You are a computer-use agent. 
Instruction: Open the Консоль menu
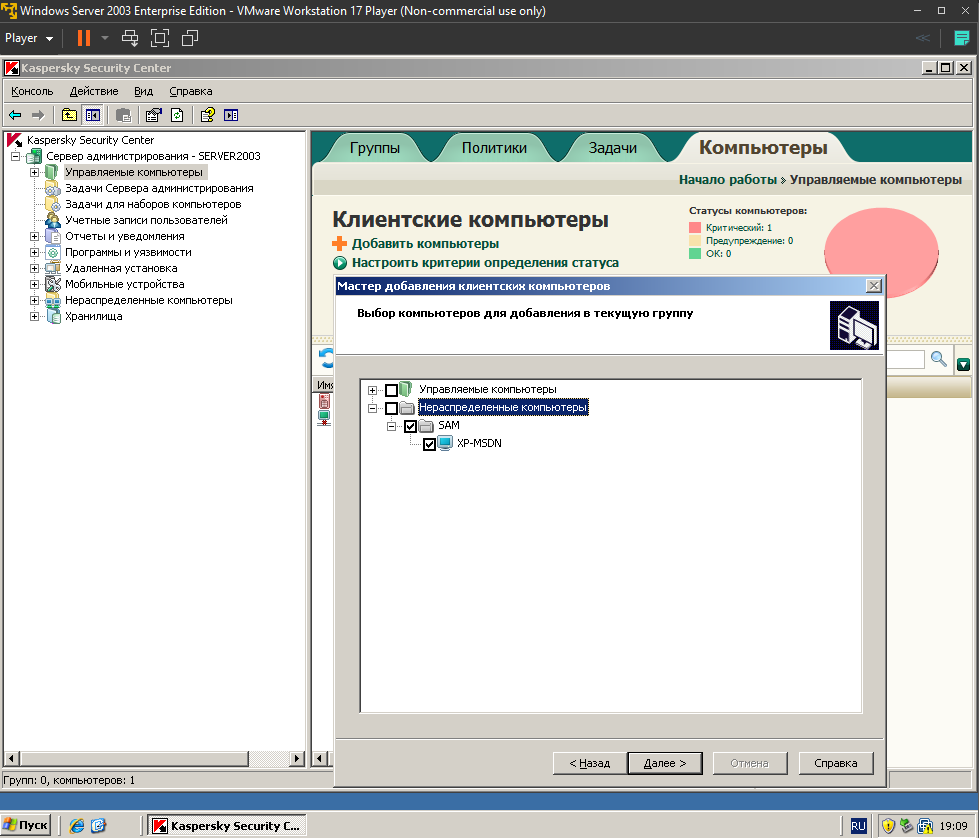pyautogui.click(x=32, y=91)
